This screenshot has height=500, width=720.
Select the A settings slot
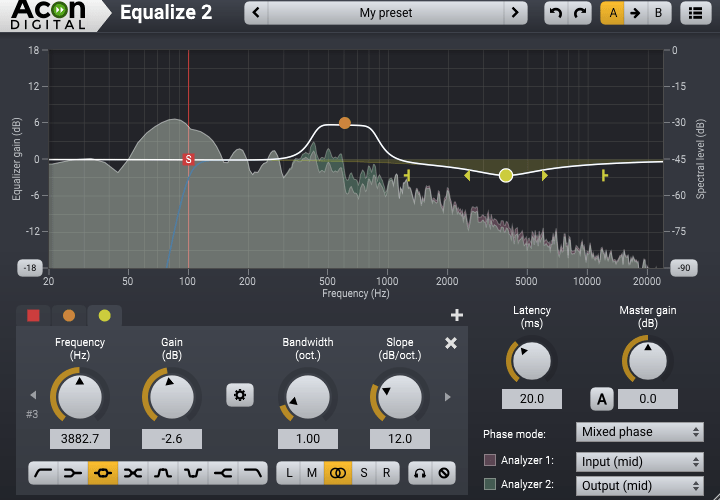[x=612, y=13]
